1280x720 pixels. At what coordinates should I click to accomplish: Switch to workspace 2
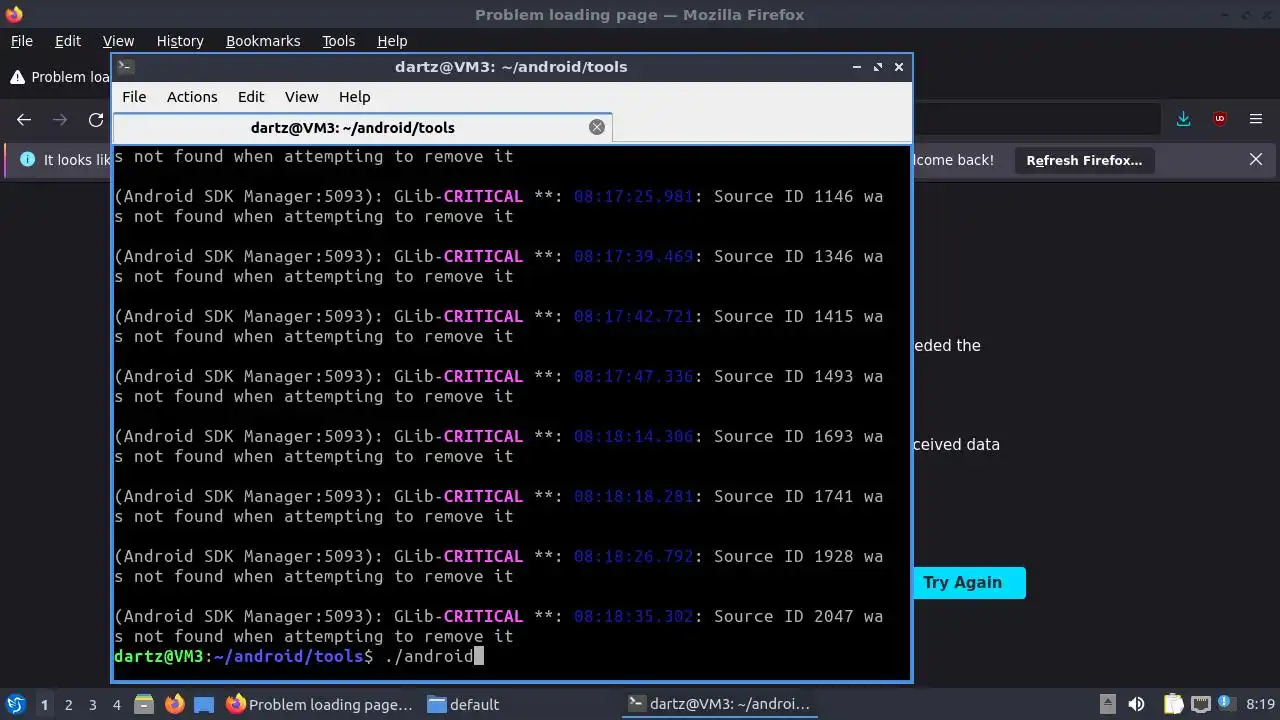tap(68, 705)
